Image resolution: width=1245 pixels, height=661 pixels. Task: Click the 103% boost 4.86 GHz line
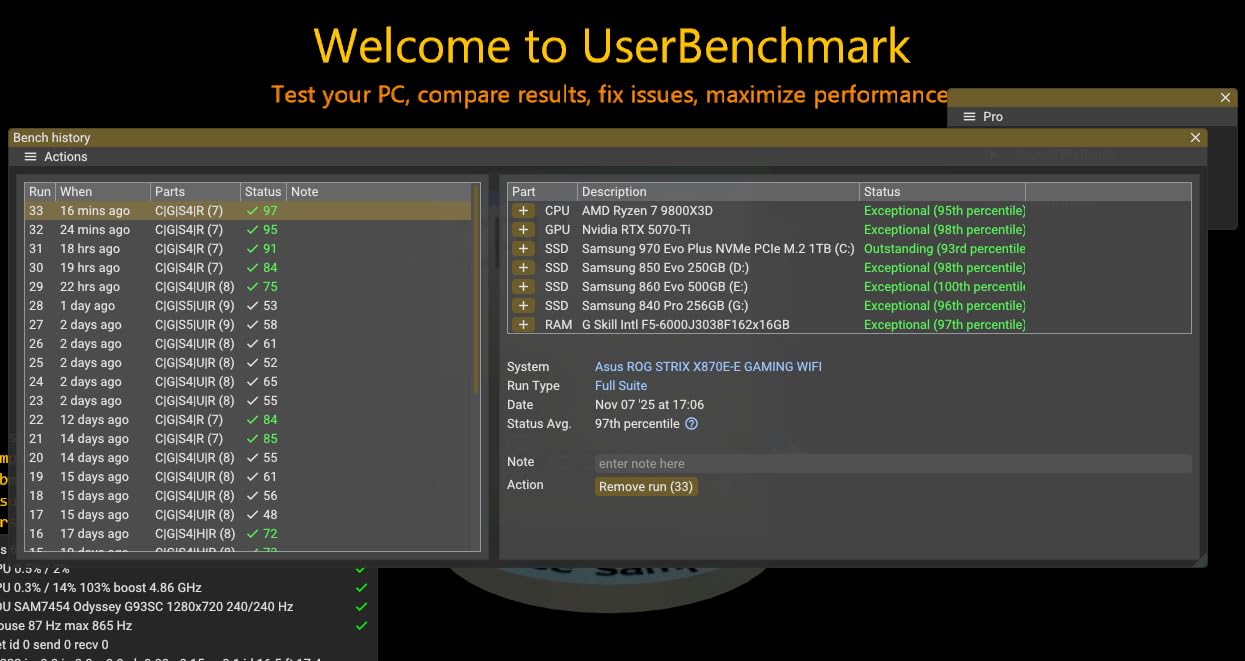tap(101, 588)
